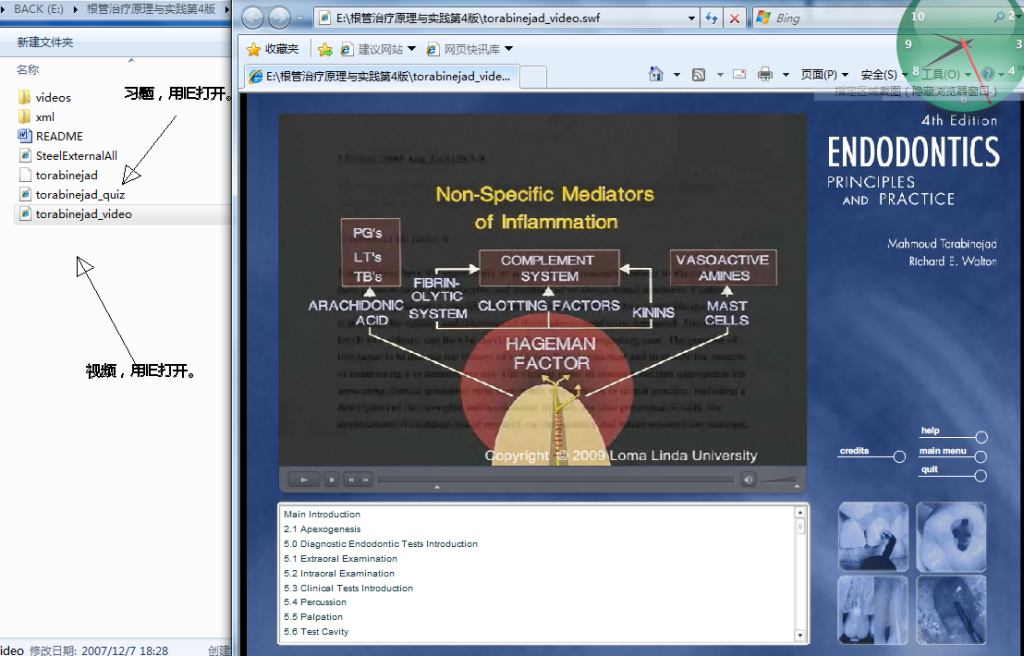Select the xml folder in Explorer
Screen dimensions: 1024x656
point(37,117)
